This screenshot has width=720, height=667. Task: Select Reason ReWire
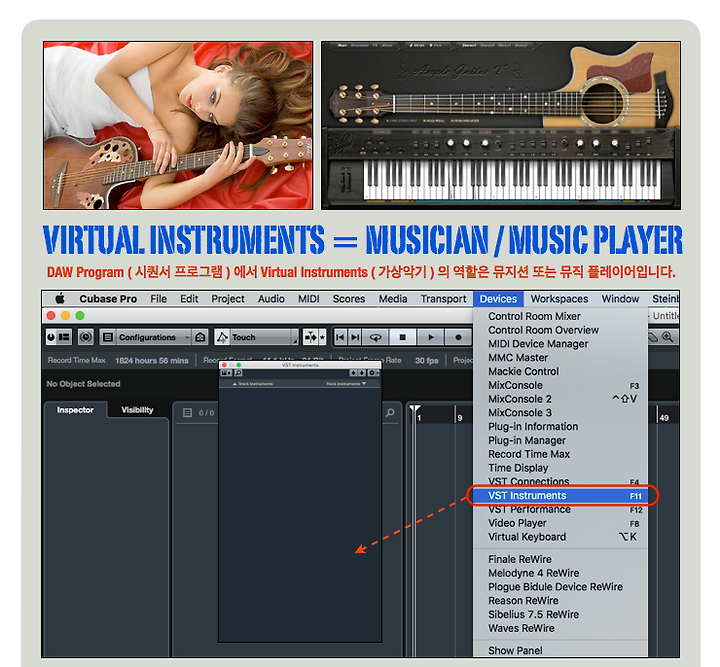560,600
